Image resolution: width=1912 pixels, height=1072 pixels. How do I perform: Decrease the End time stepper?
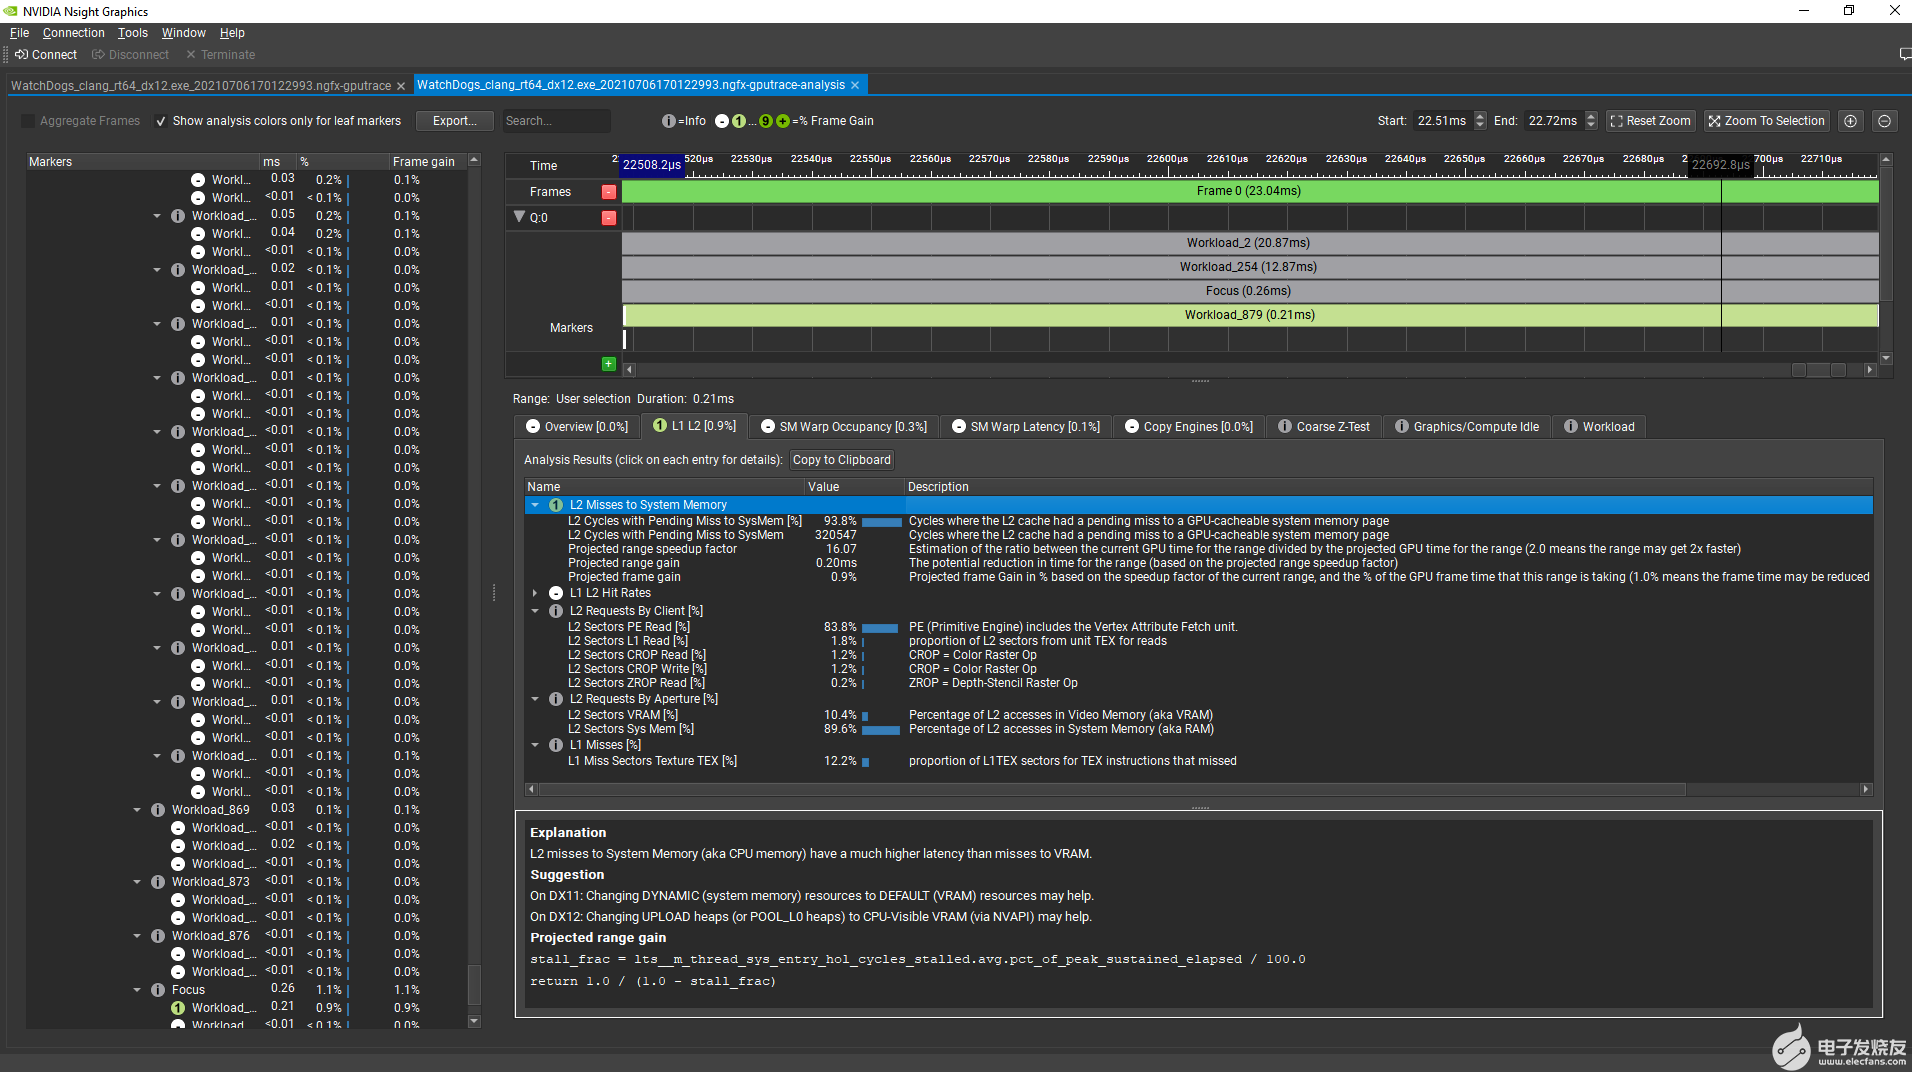[1591, 126]
